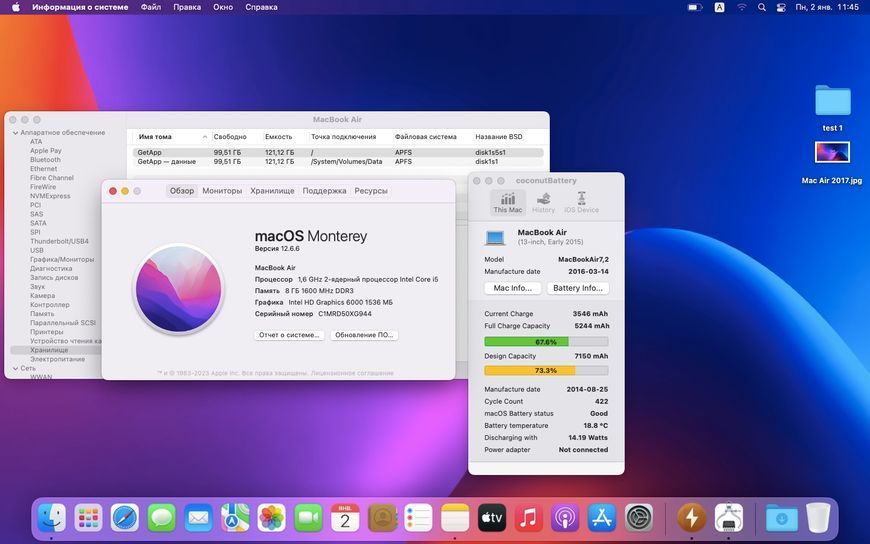
Task: Open Maps app in the Dock
Action: 235,518
